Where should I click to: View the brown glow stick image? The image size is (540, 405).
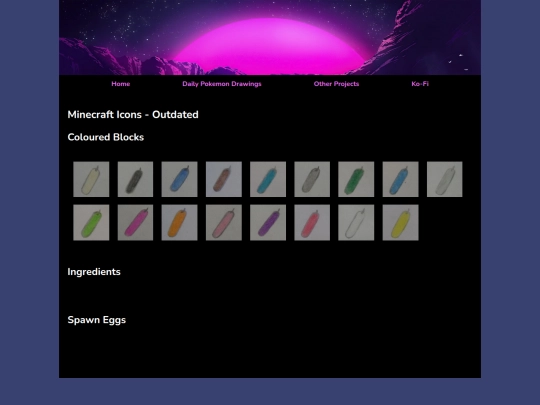point(224,179)
